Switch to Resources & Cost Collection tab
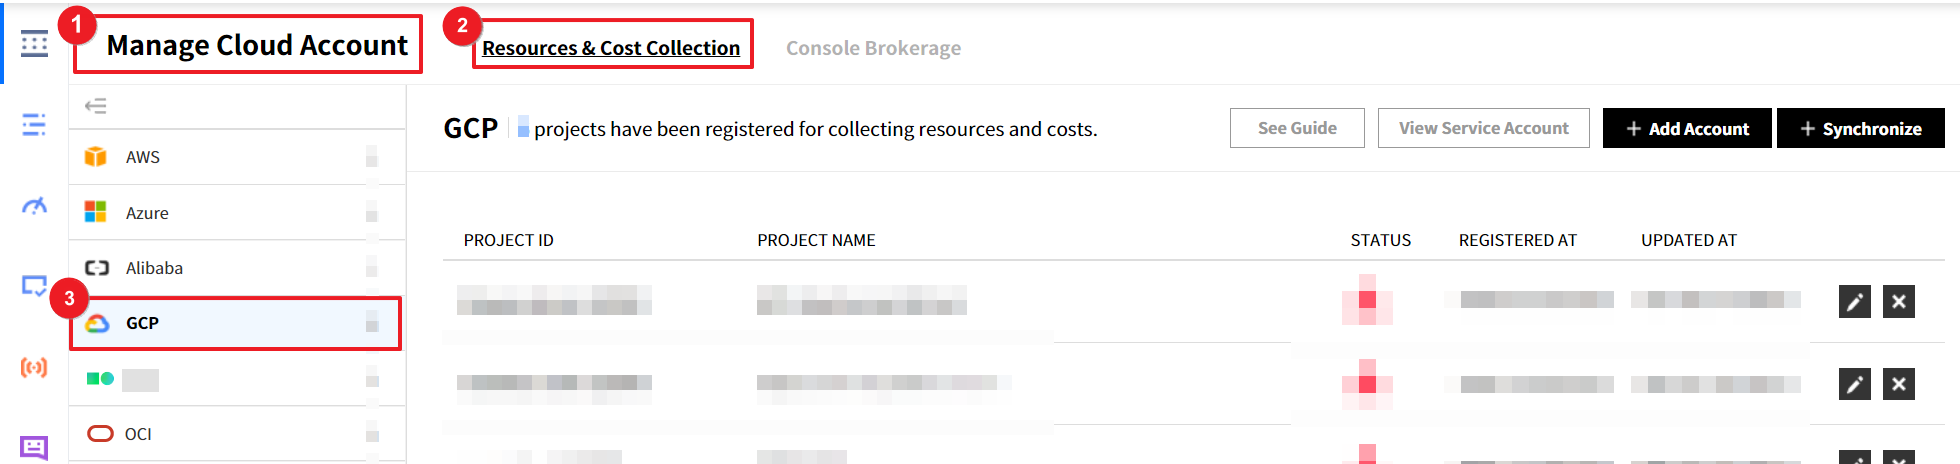 pyautogui.click(x=611, y=48)
